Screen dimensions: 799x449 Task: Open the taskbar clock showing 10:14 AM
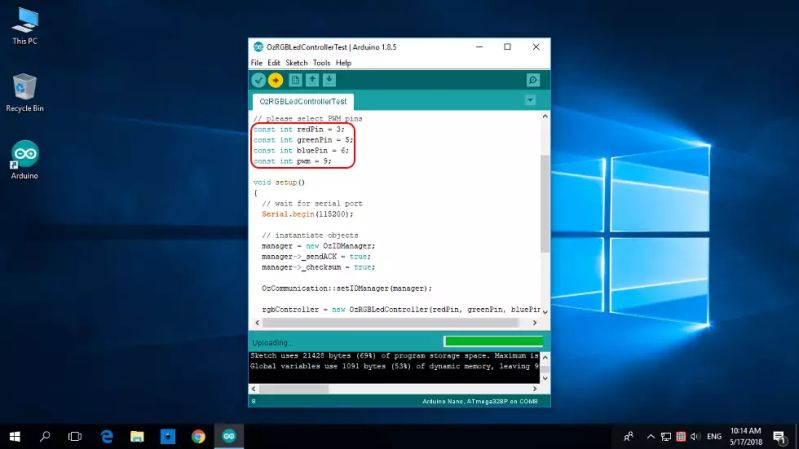[x=746, y=436]
